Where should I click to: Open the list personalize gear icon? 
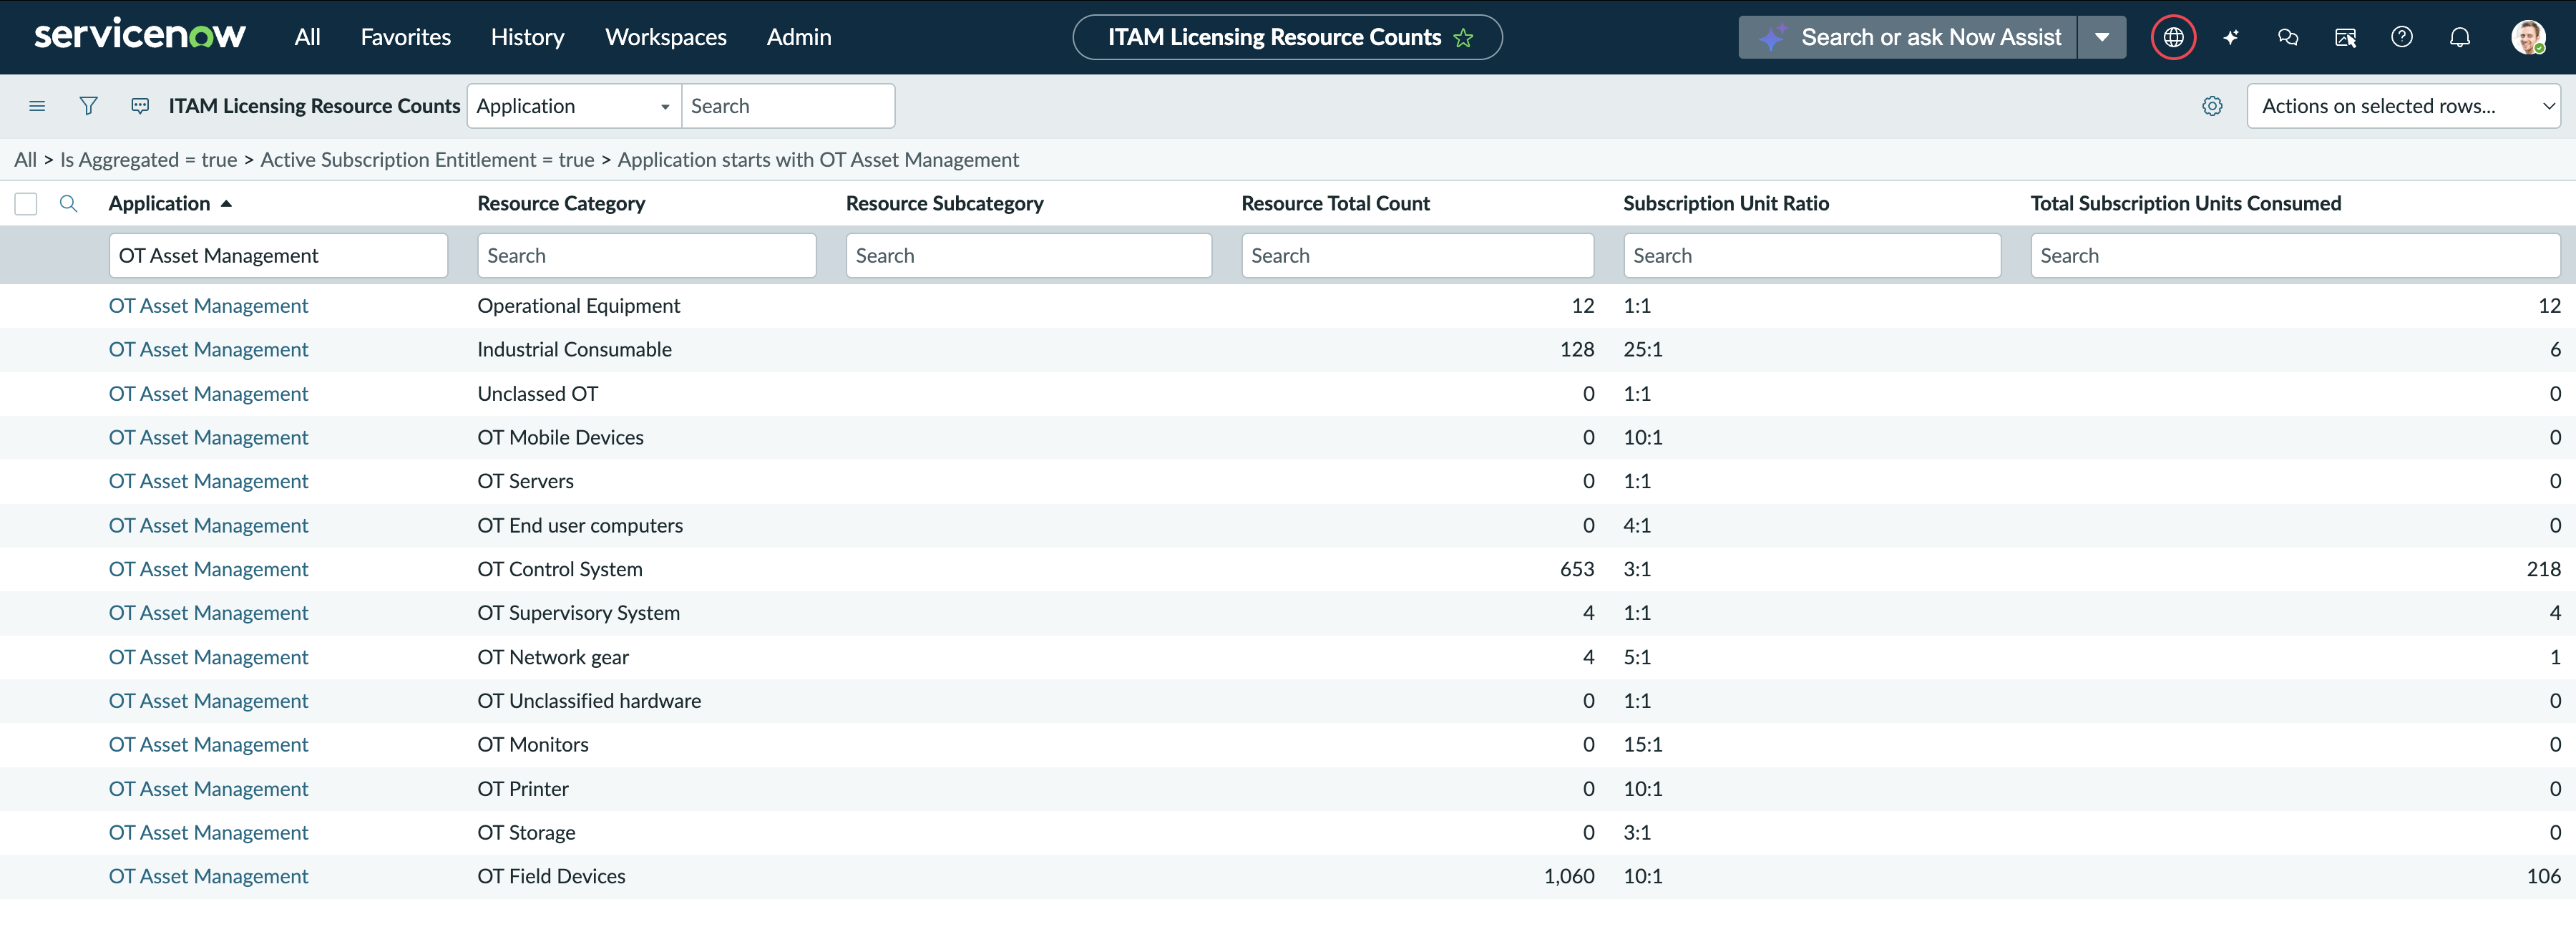pyautogui.click(x=2212, y=106)
